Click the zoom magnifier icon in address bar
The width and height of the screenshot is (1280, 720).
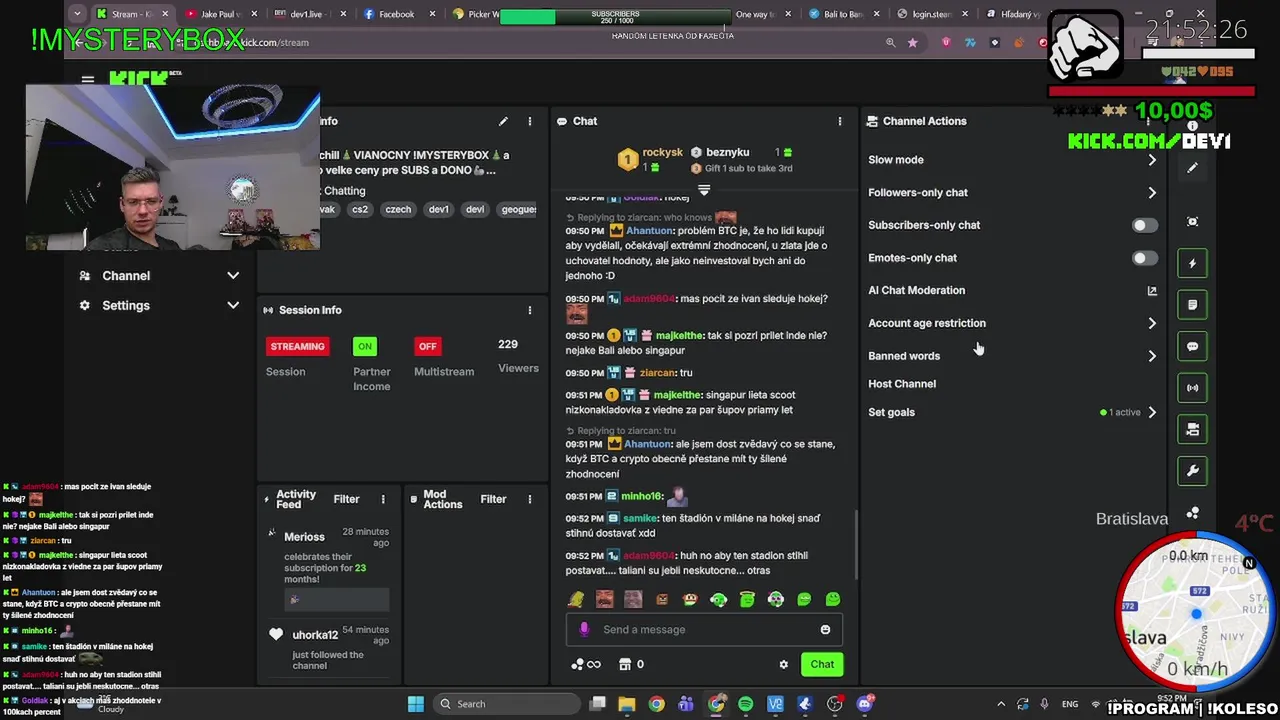point(890,43)
